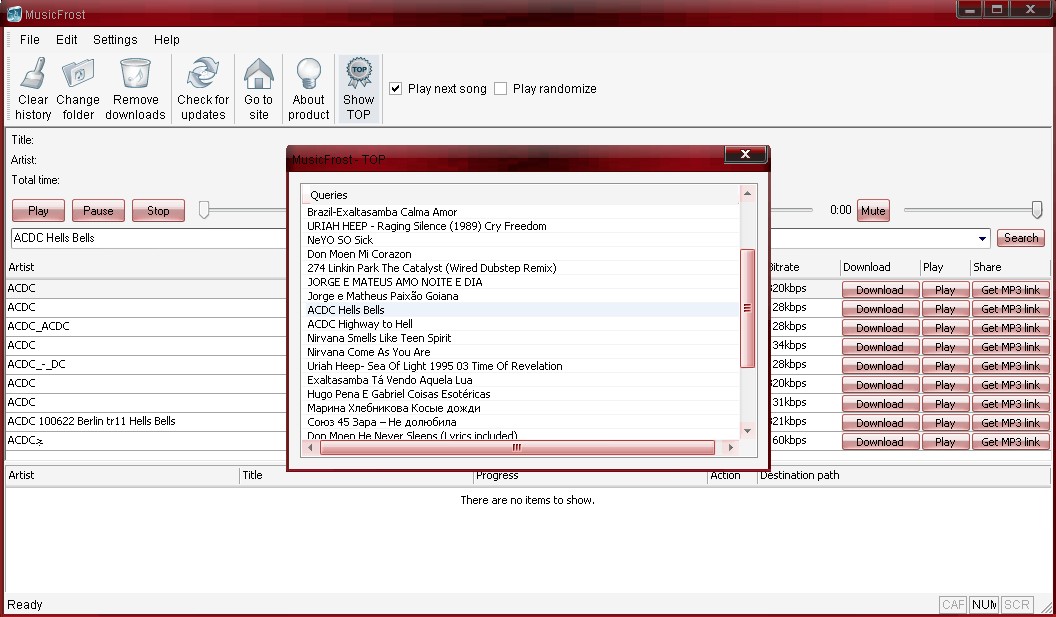
Task: Click Get MP3 link in first results row
Action: tap(1010, 290)
